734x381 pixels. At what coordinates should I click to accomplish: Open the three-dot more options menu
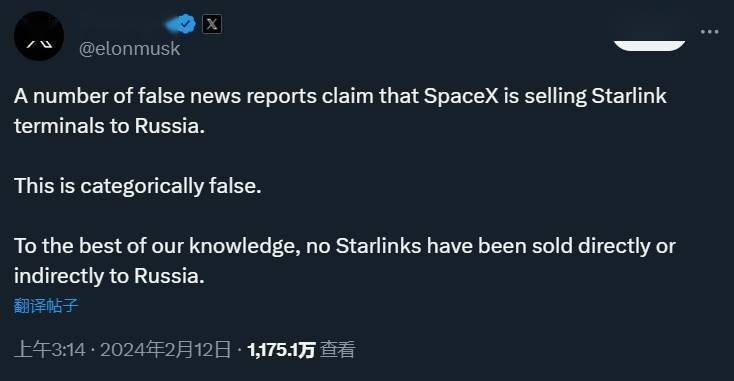tap(710, 32)
